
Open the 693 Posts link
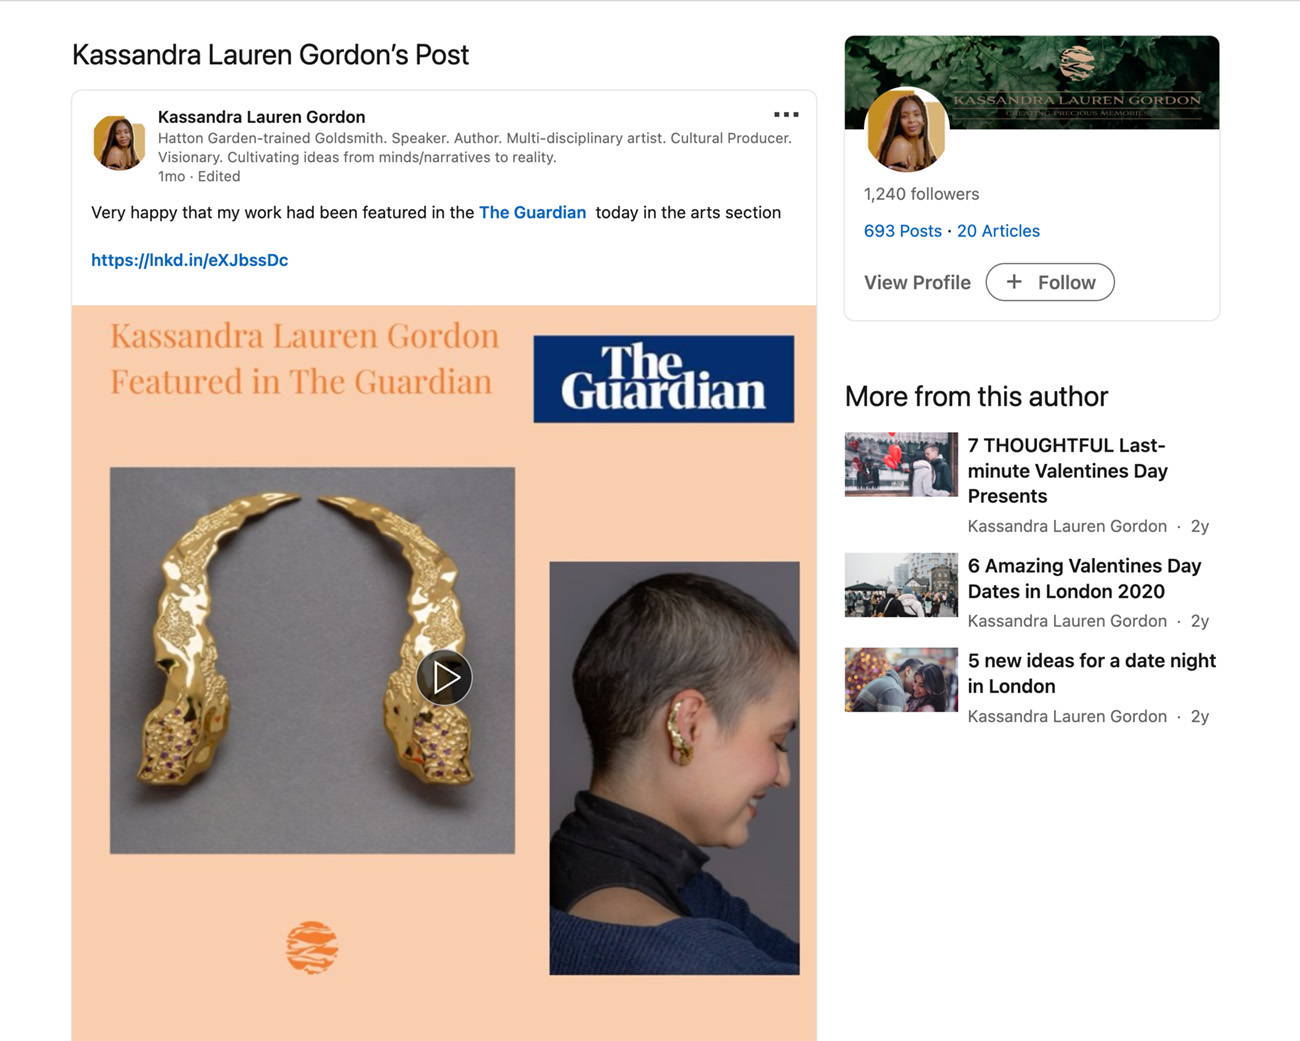[903, 231]
